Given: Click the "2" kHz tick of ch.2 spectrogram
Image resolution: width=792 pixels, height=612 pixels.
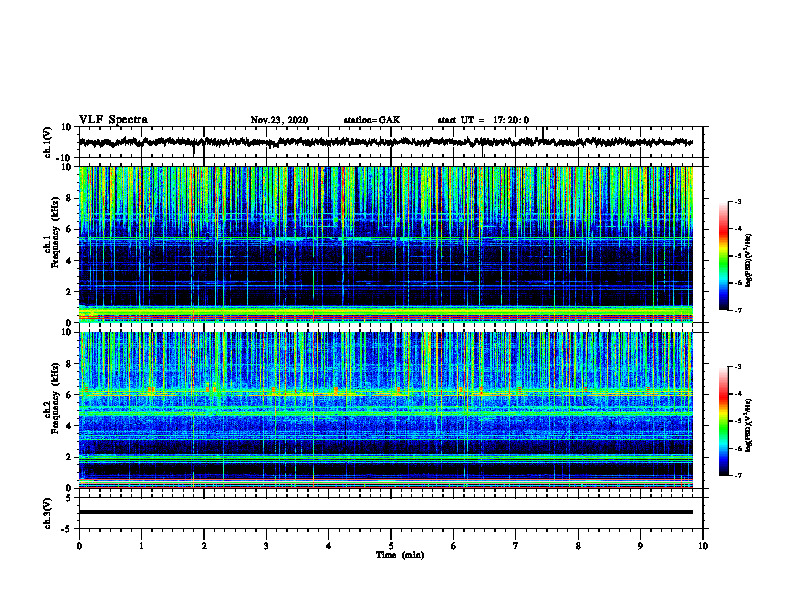Looking at the screenshot, I should pos(69,457).
